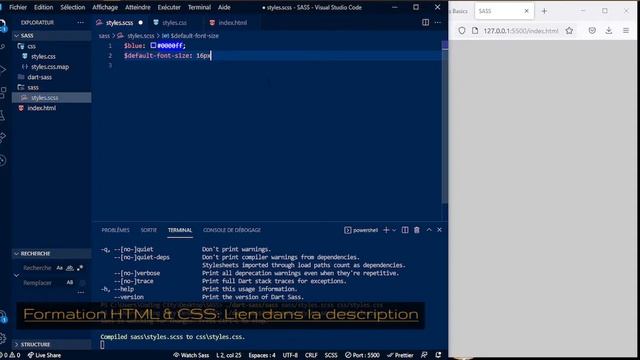Switch to the SORTIE panel tab
Viewport: 640px width, 360px height.
point(149,230)
